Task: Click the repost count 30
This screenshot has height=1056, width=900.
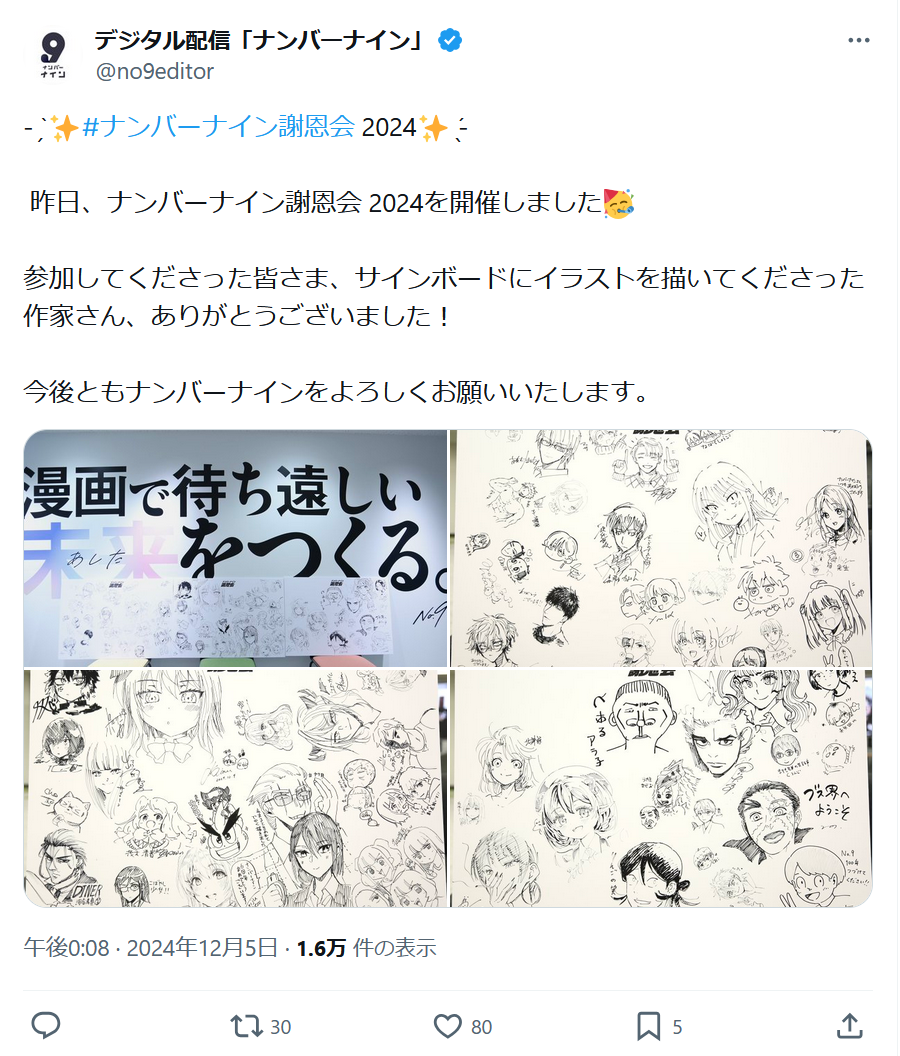Action: click(280, 1027)
